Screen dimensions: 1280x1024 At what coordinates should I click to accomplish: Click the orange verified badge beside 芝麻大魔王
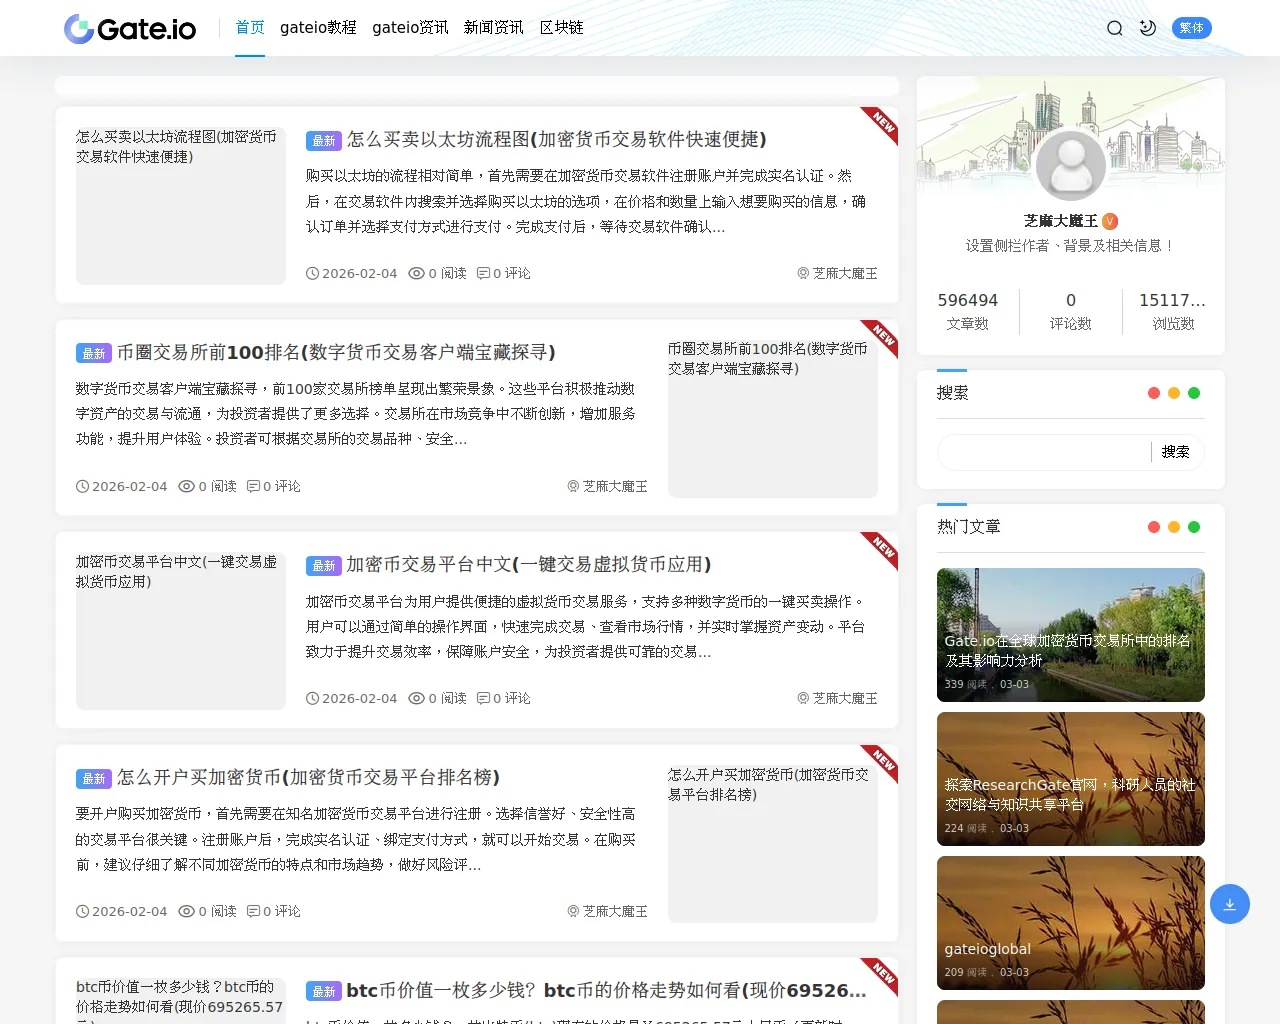pos(1110,221)
